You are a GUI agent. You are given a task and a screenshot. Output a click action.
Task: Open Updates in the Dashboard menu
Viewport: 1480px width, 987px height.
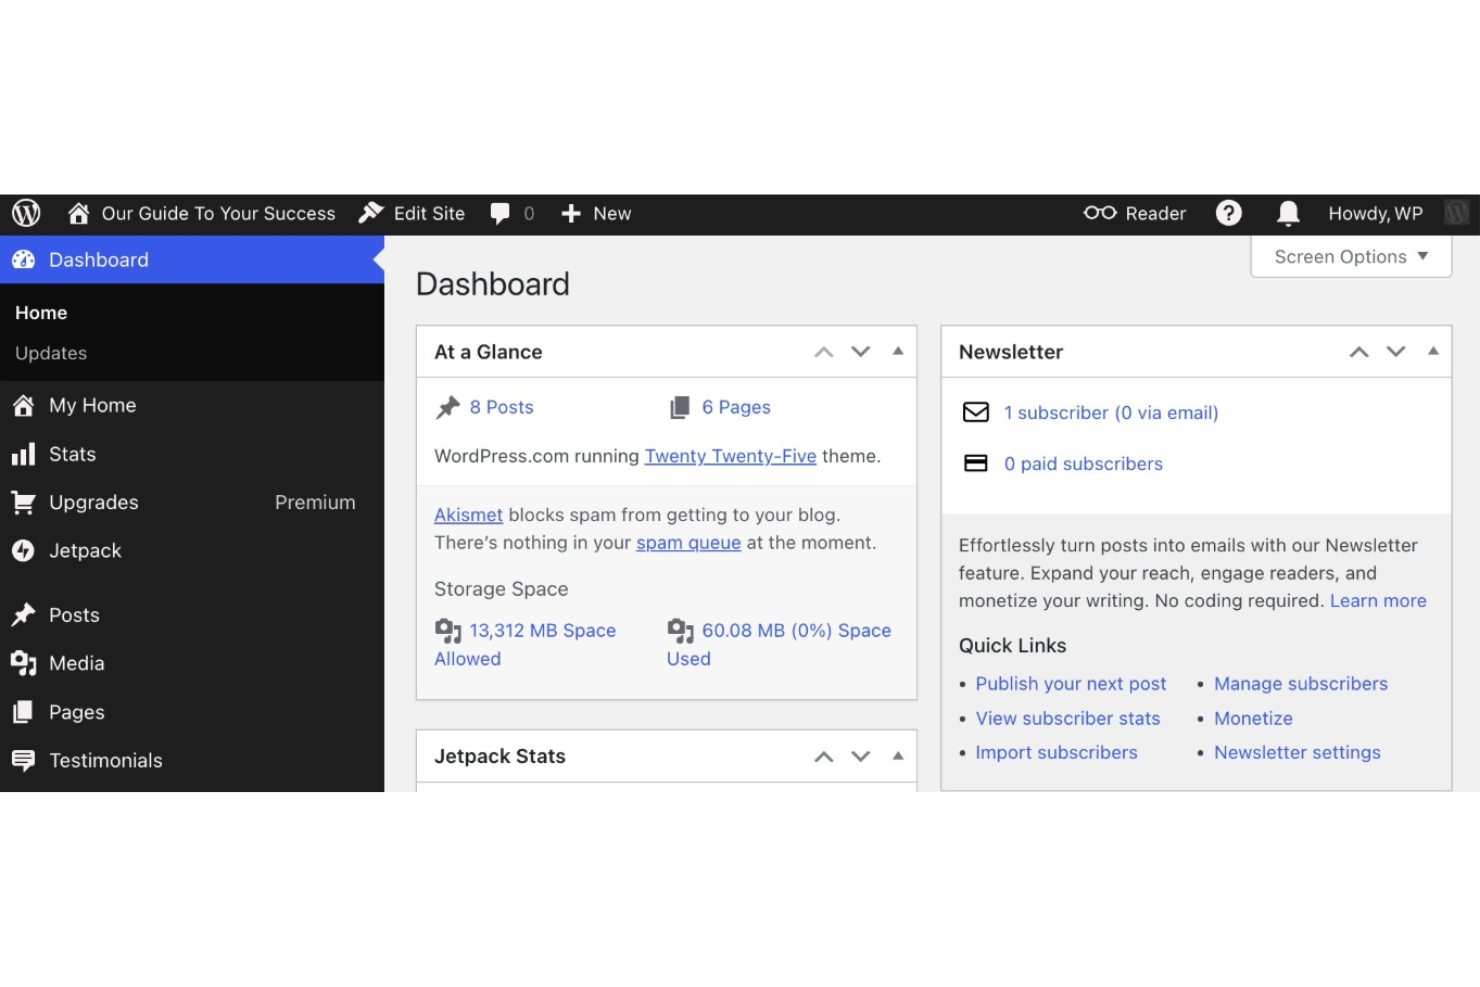[x=50, y=353]
